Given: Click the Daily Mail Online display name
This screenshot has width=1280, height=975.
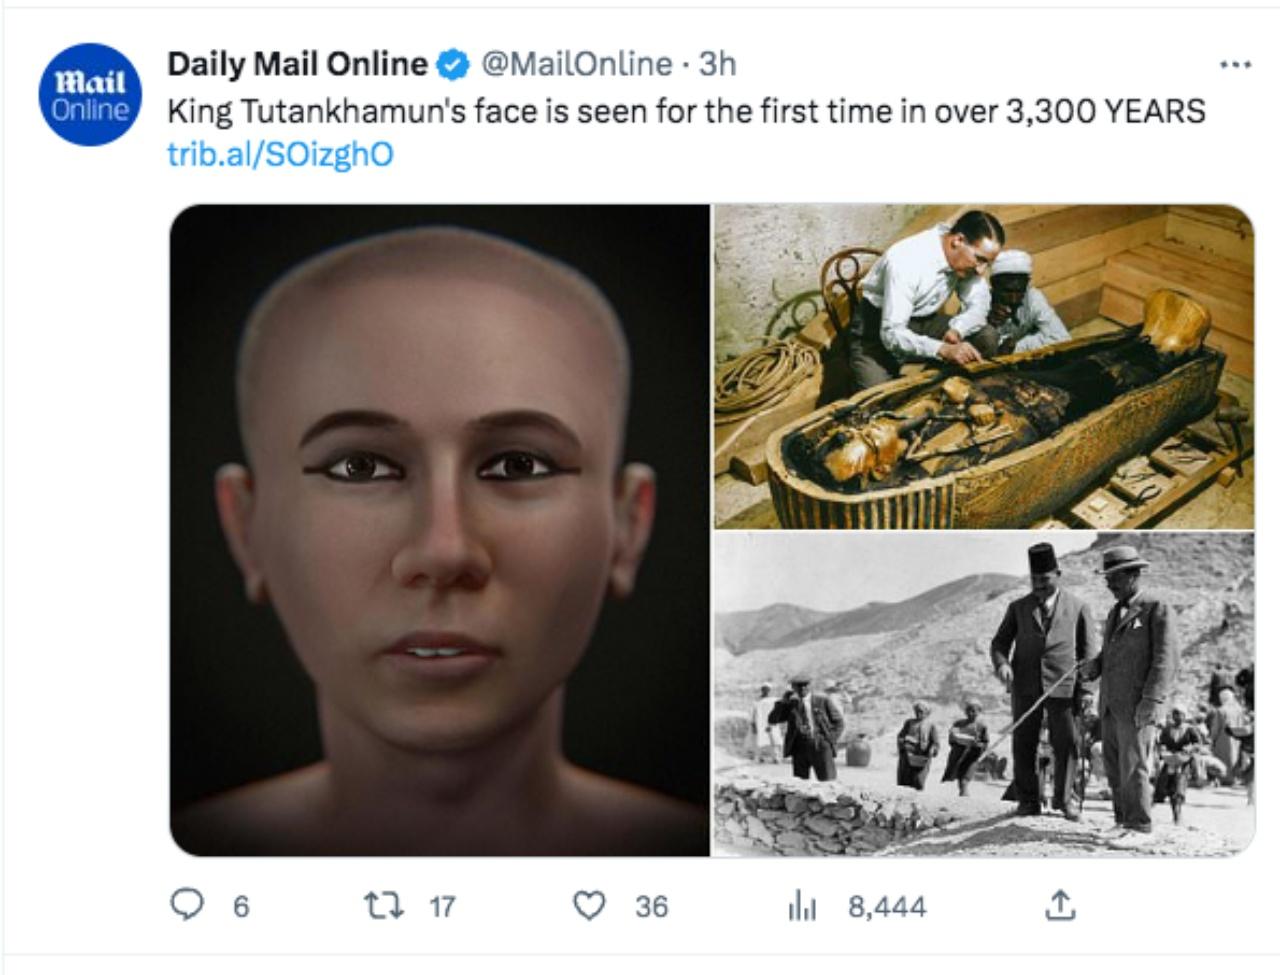Looking at the screenshot, I should 297,64.
